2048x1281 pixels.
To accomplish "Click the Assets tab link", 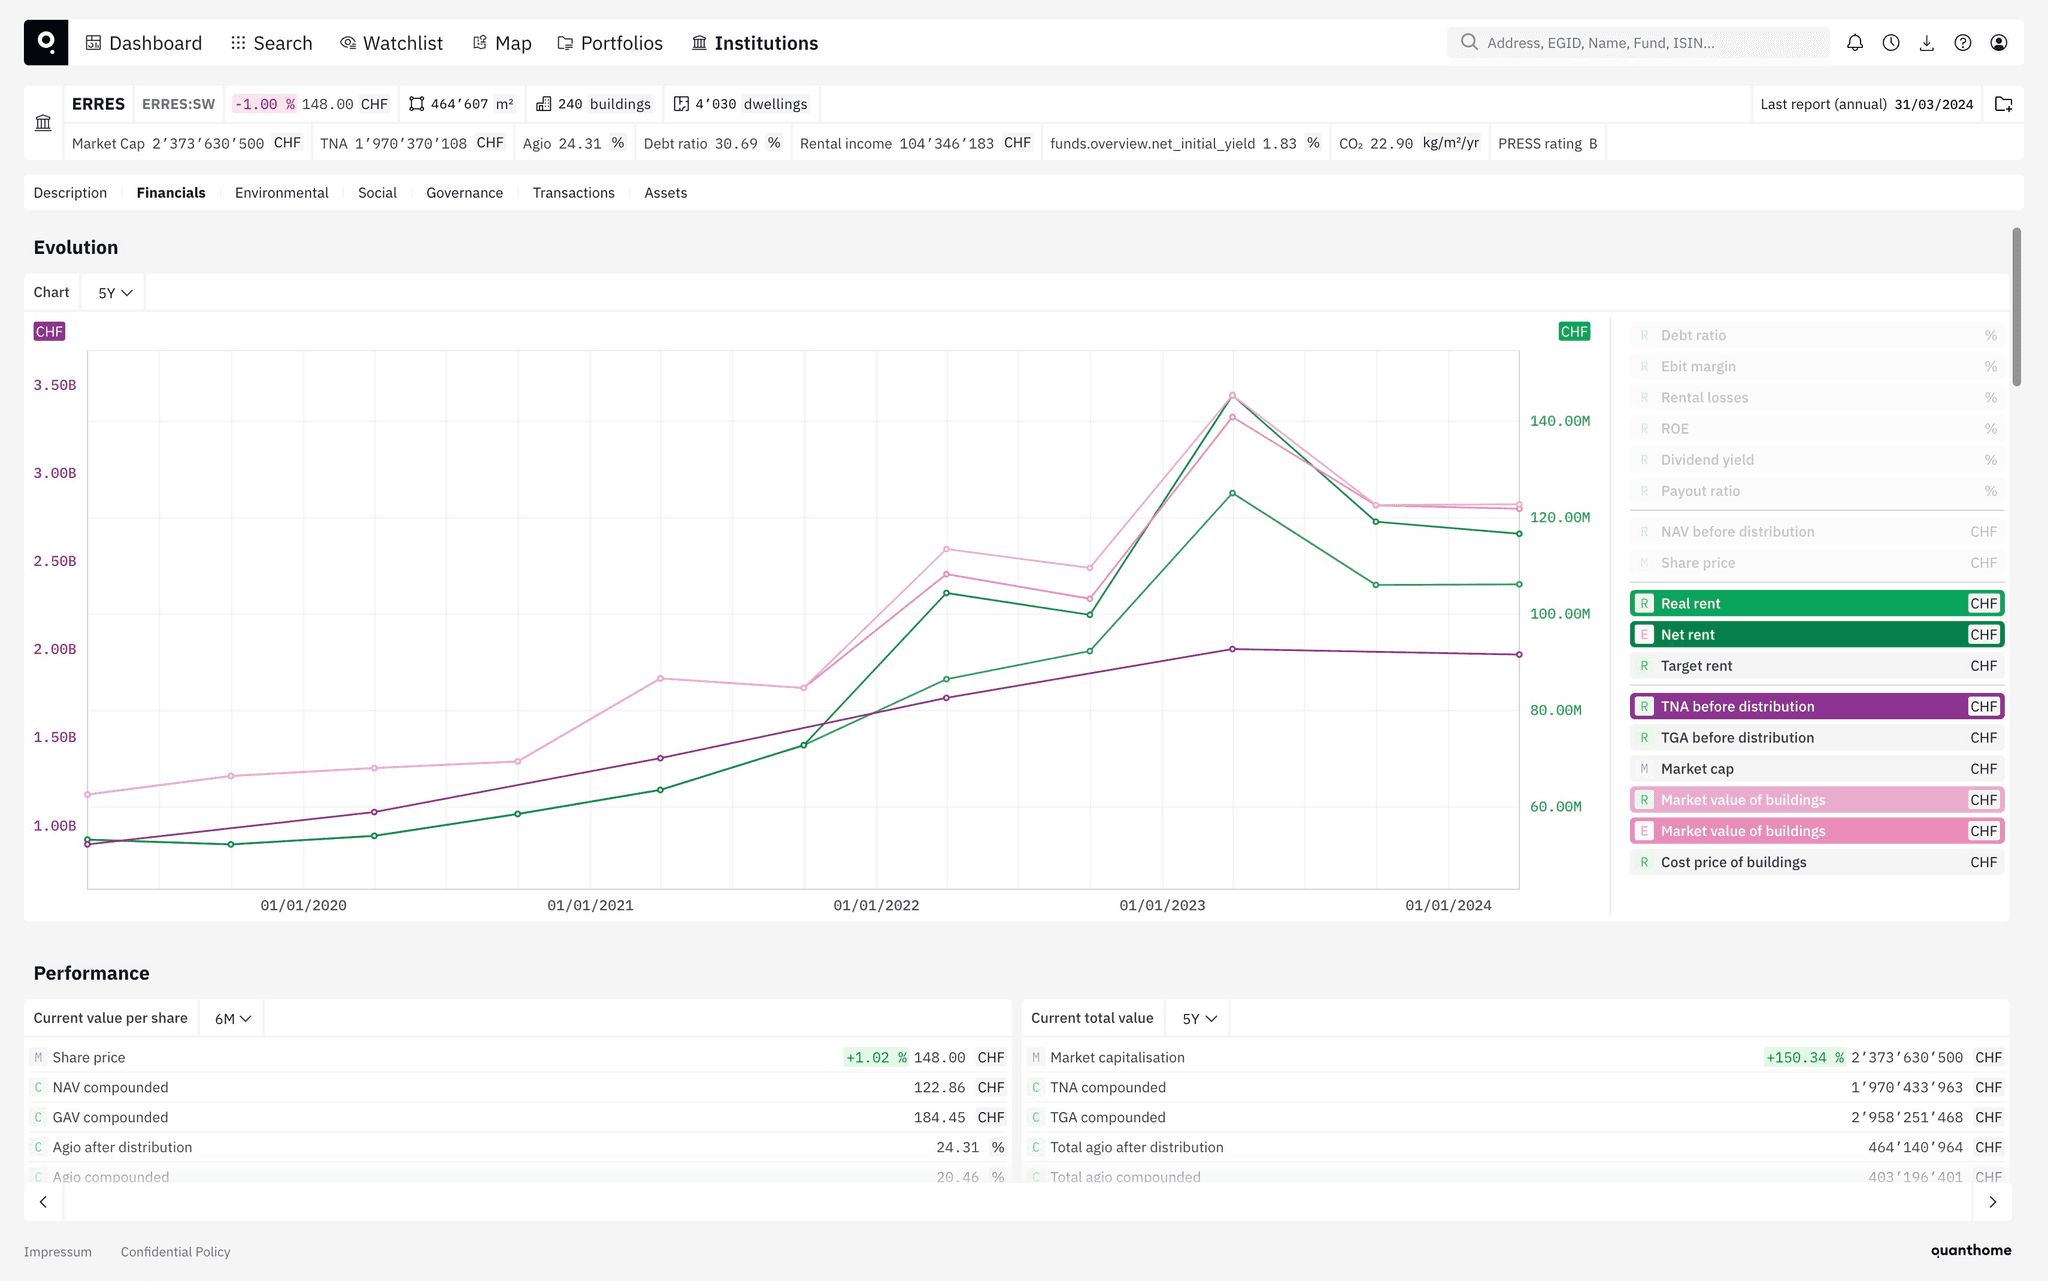I will 664,192.
